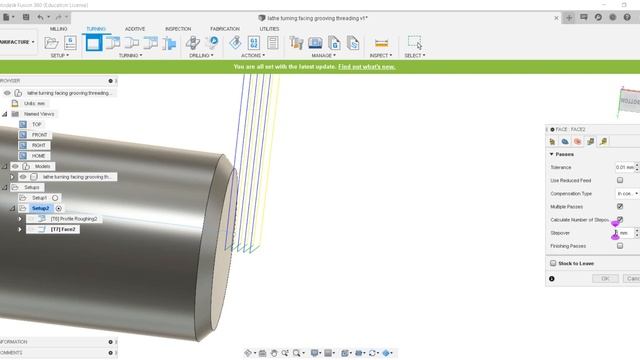Image resolution: width=640 pixels, height=360 pixels.
Task: Click the Orbit icon in navigation bar
Action: pos(248,353)
